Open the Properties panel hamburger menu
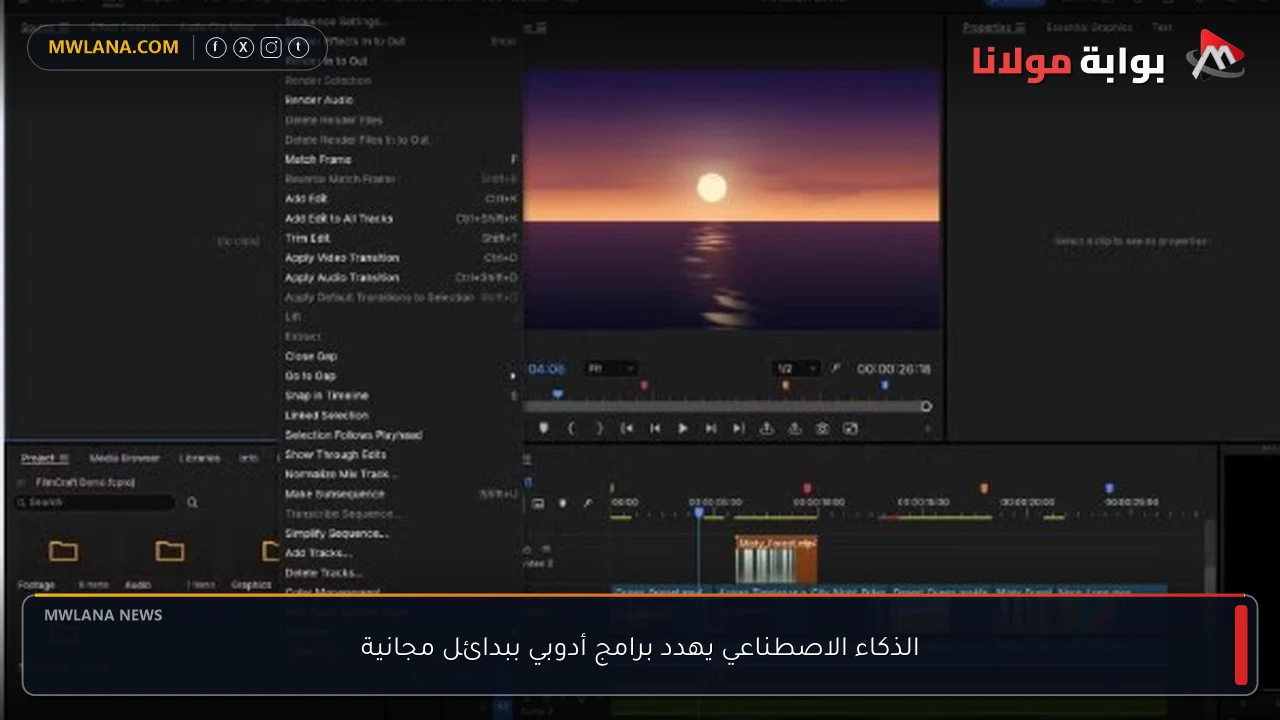This screenshot has height=720, width=1280. [1020, 27]
